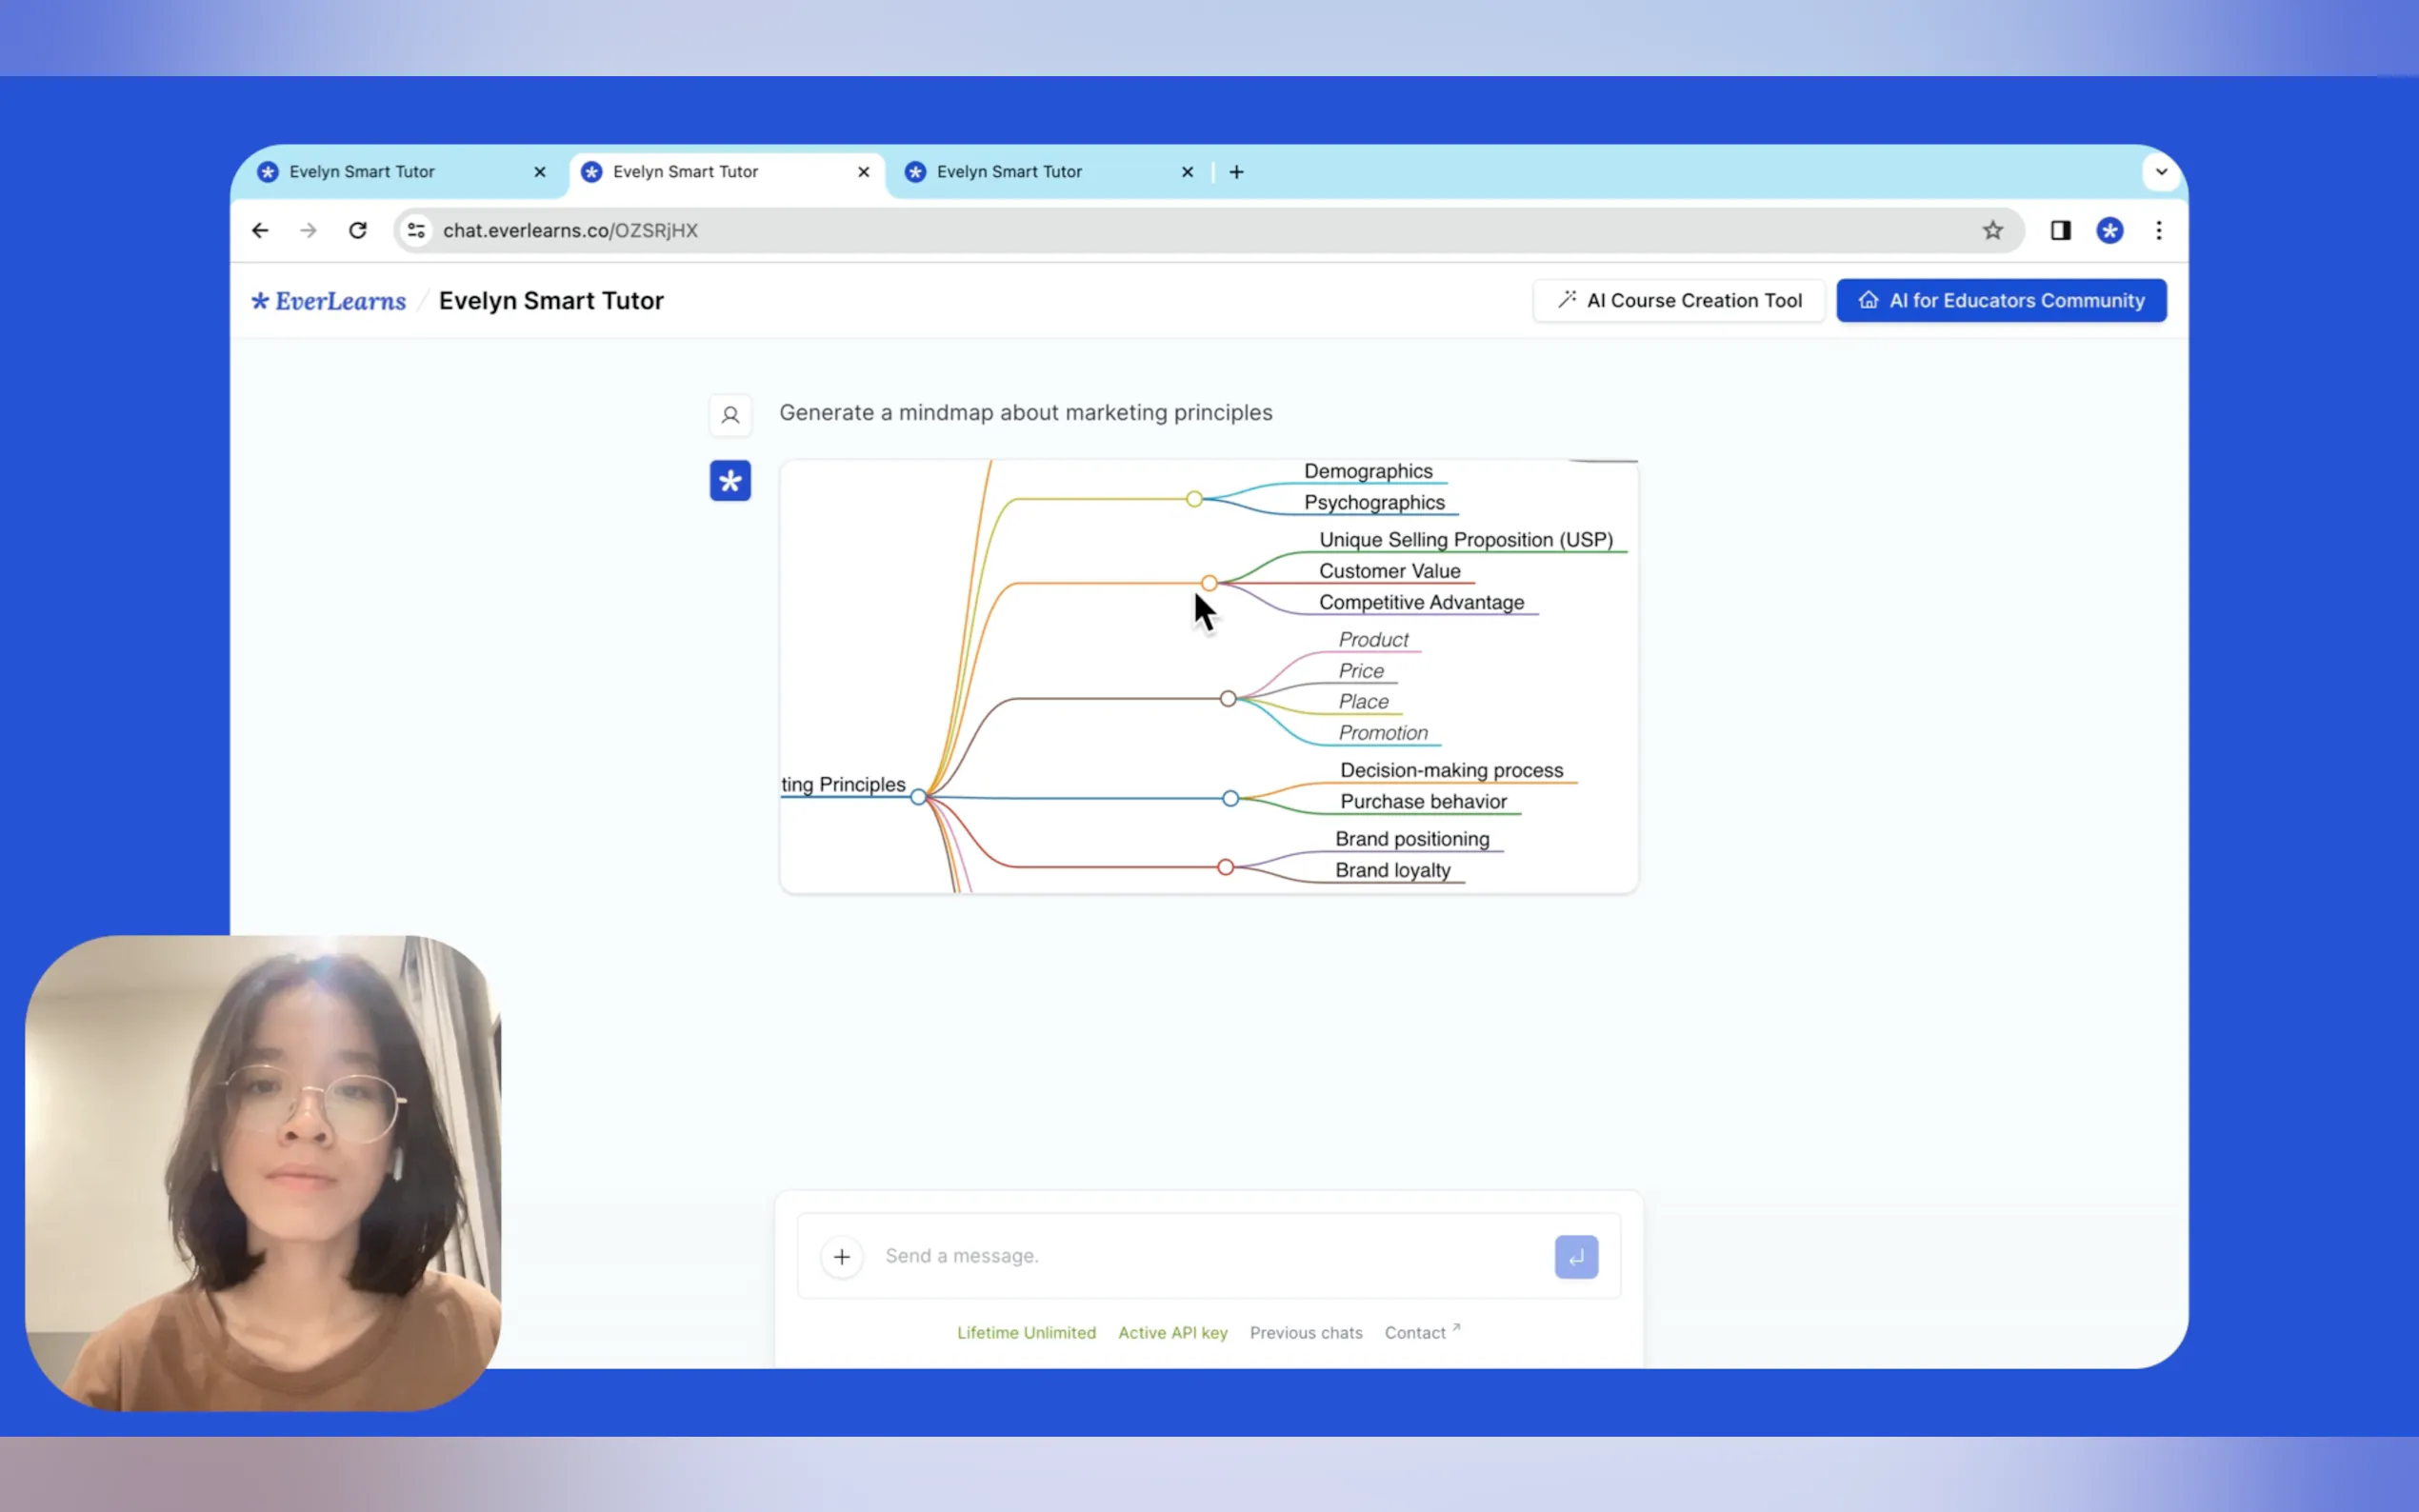Bookmark this page with star icon

tap(1992, 230)
